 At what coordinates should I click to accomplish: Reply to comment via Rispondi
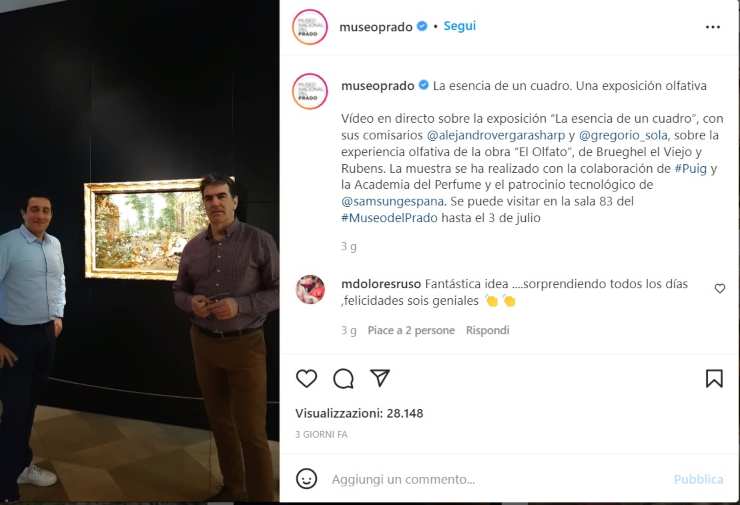(488, 330)
